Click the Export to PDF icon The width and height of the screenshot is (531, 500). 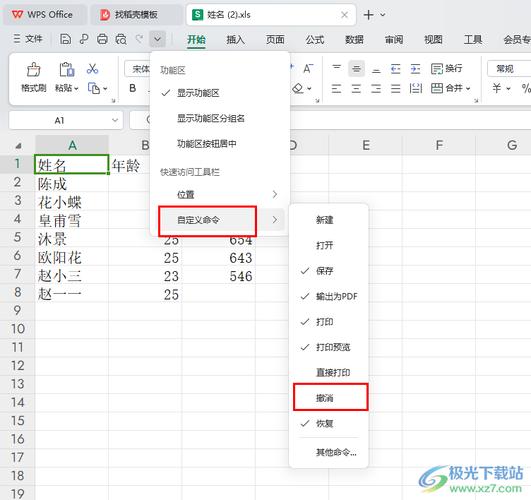[x=84, y=39]
